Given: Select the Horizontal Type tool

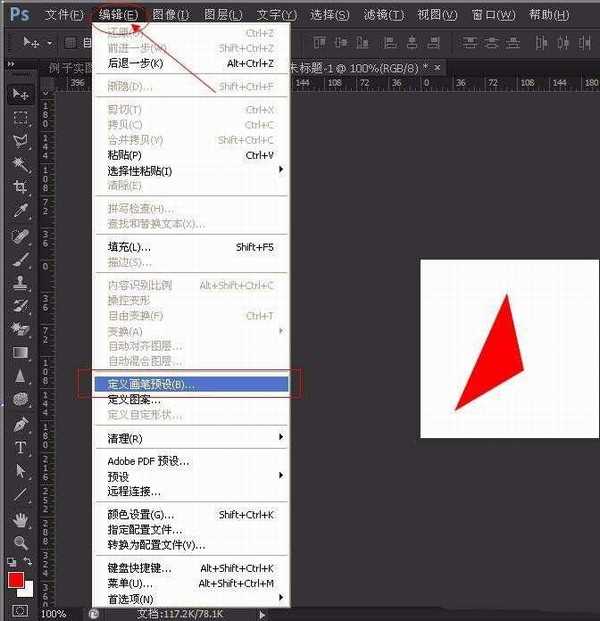Looking at the screenshot, I should tap(20, 447).
